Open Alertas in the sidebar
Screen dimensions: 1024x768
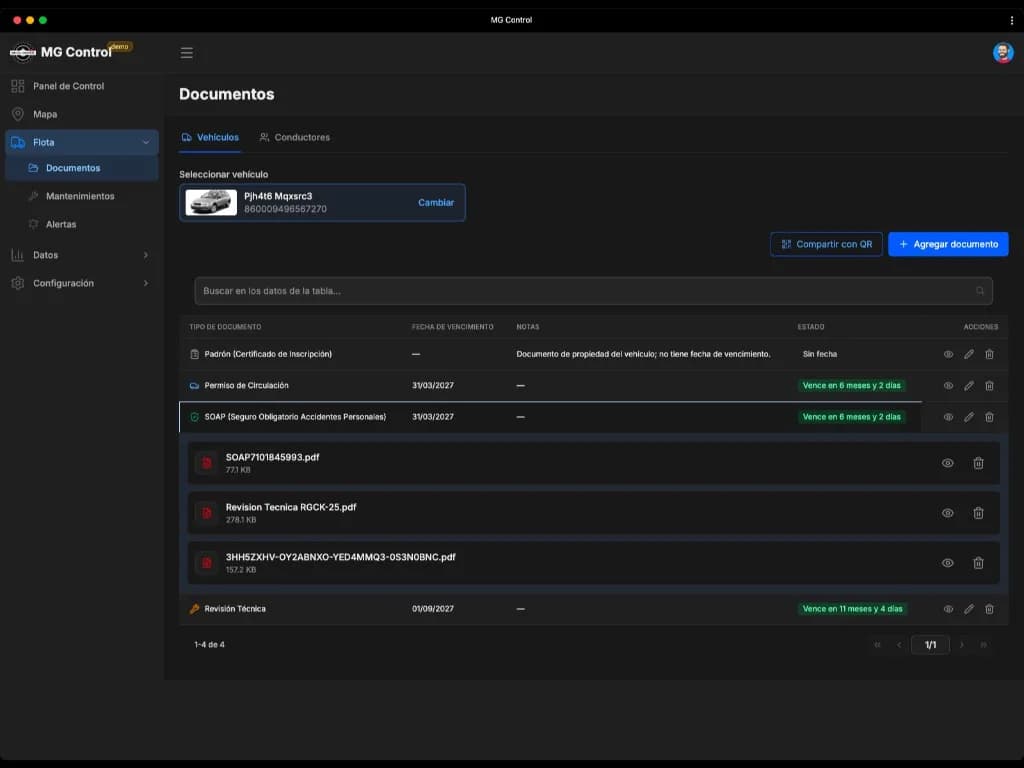coord(81,224)
